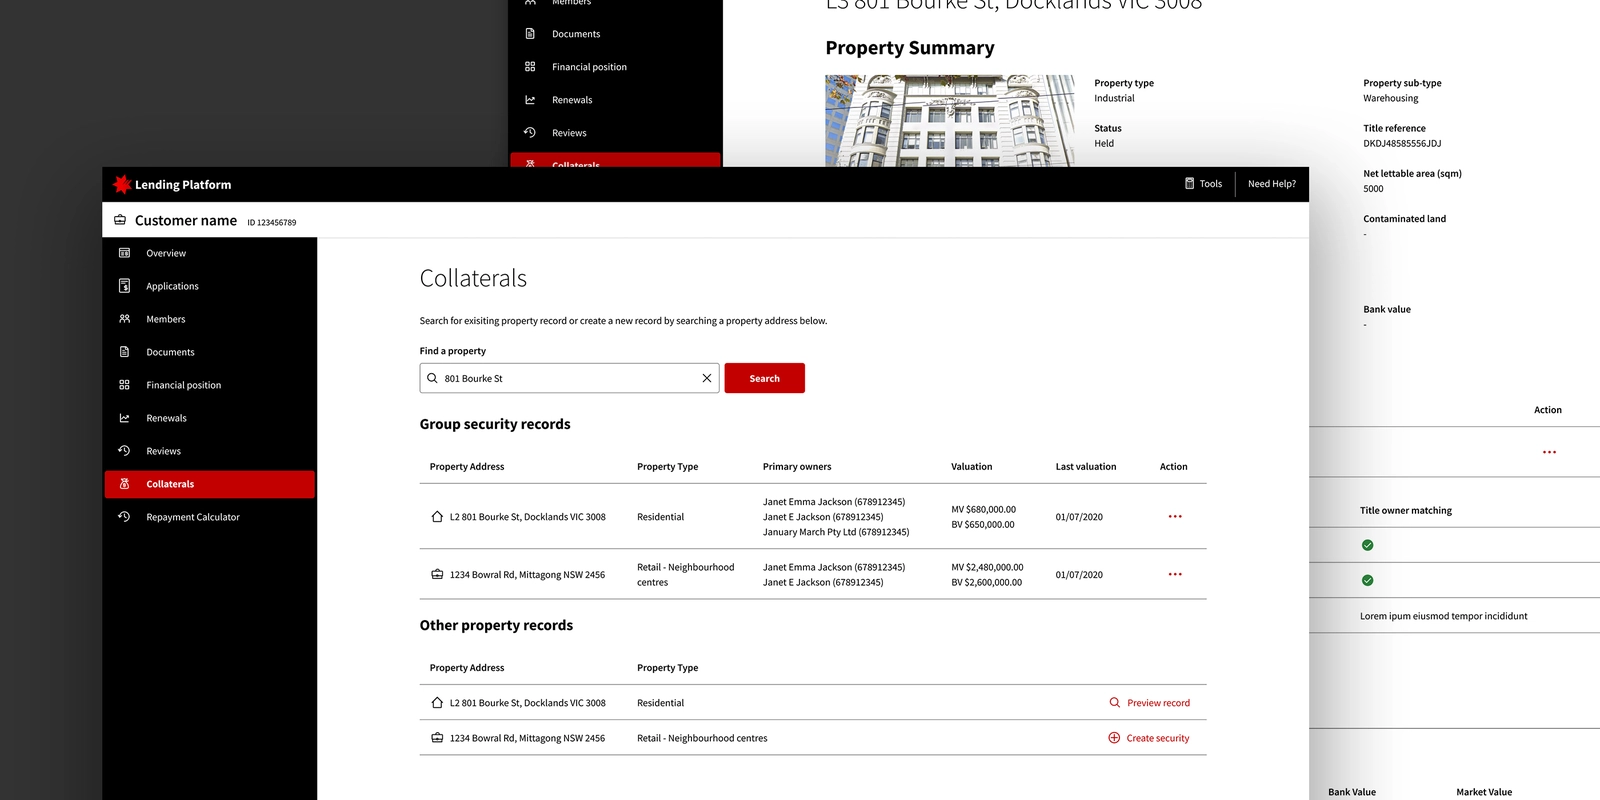This screenshot has height=800, width=1600.
Task: Click the Documents sidebar icon in front window
Action: pyautogui.click(x=124, y=352)
